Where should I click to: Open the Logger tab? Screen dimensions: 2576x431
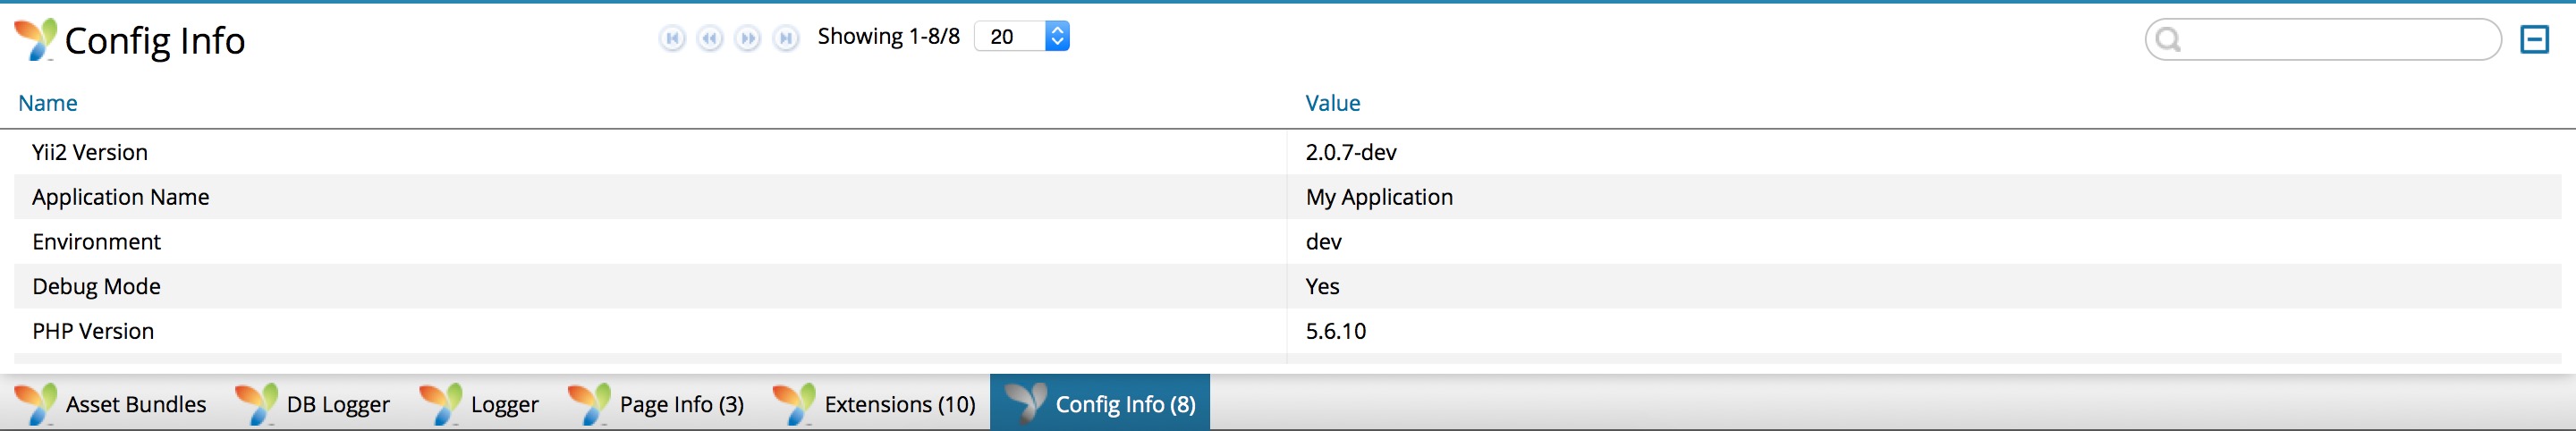point(479,403)
